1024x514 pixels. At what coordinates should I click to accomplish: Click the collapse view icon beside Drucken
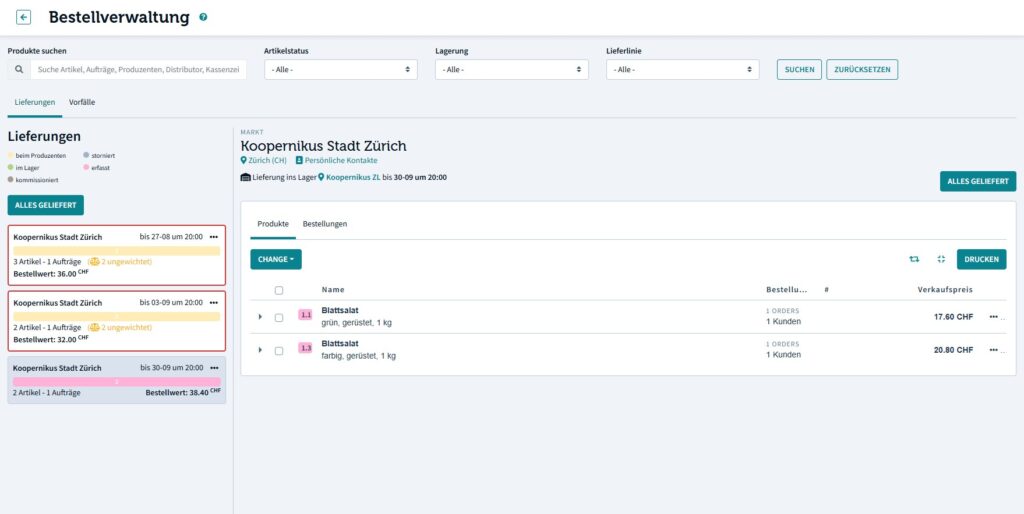point(941,259)
